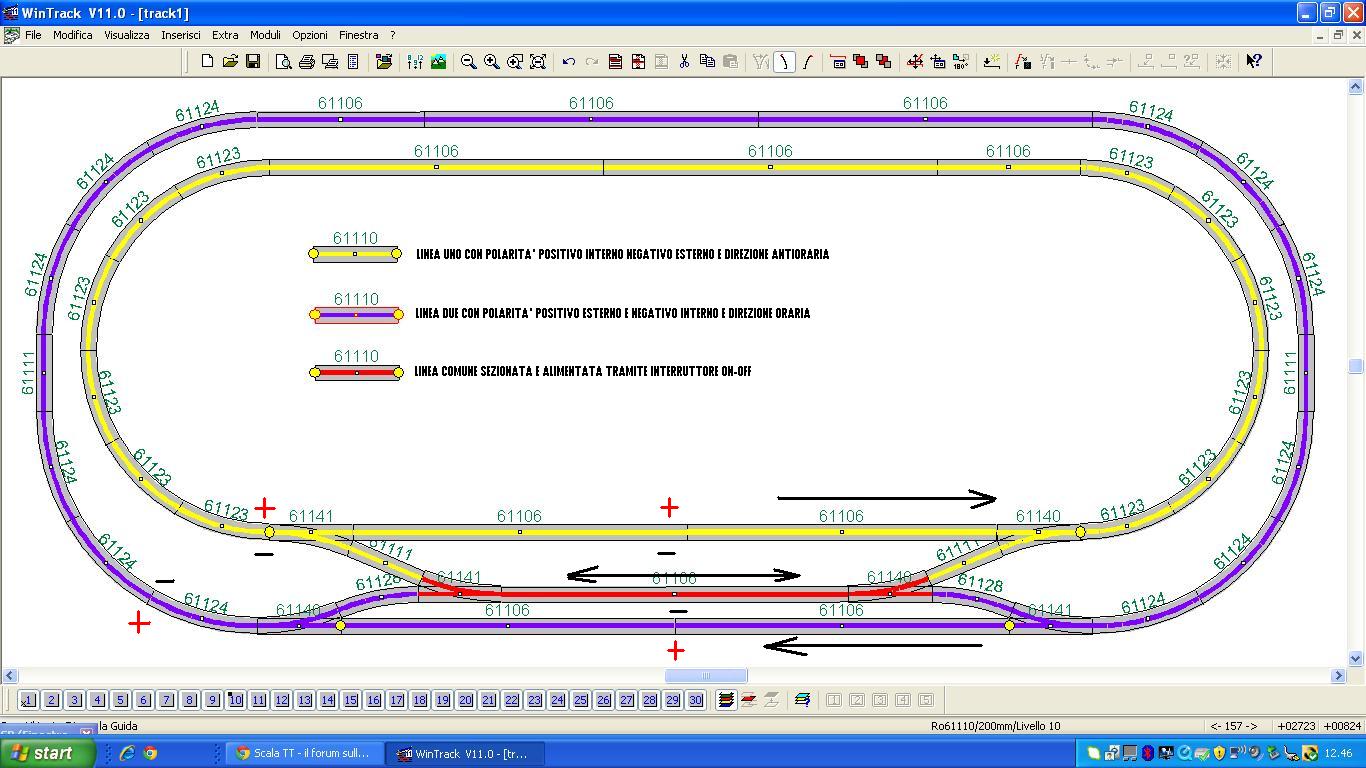Toggle layer 10 button

click(x=235, y=700)
